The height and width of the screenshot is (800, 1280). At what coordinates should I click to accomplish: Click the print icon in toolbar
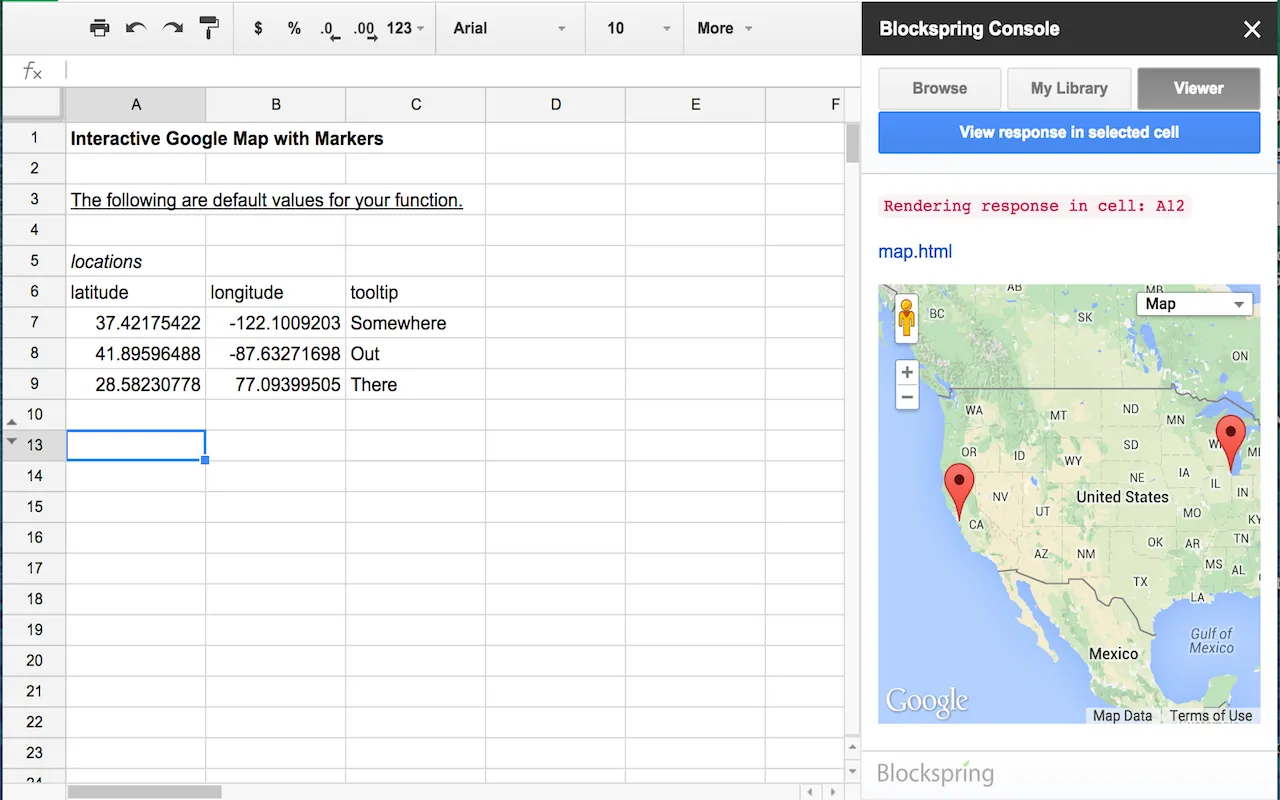(99, 28)
